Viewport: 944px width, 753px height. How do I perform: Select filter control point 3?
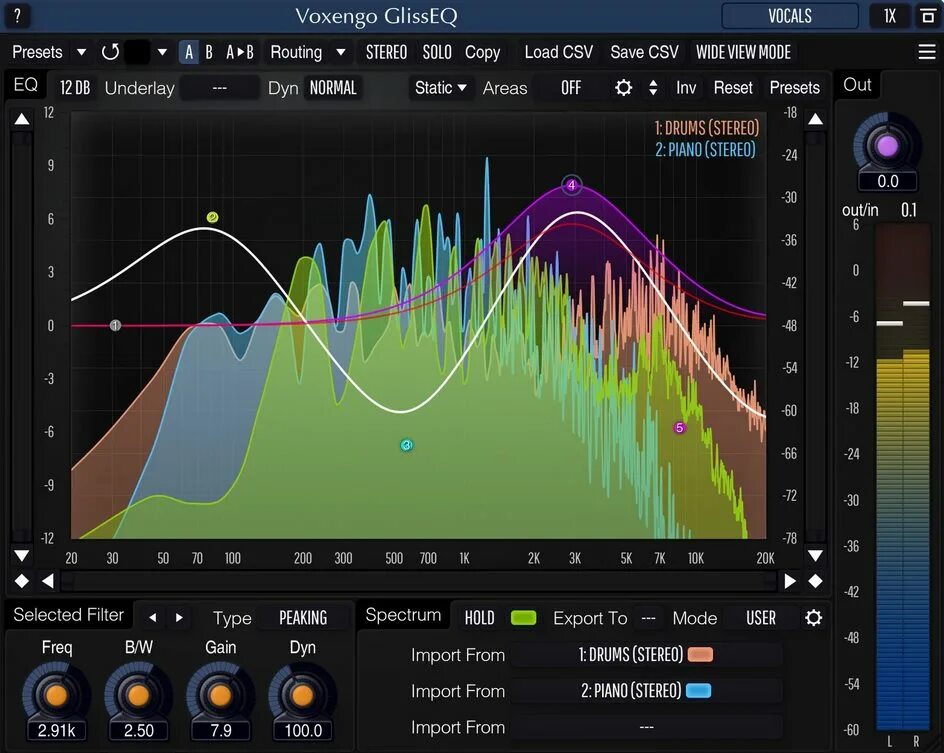(406, 445)
